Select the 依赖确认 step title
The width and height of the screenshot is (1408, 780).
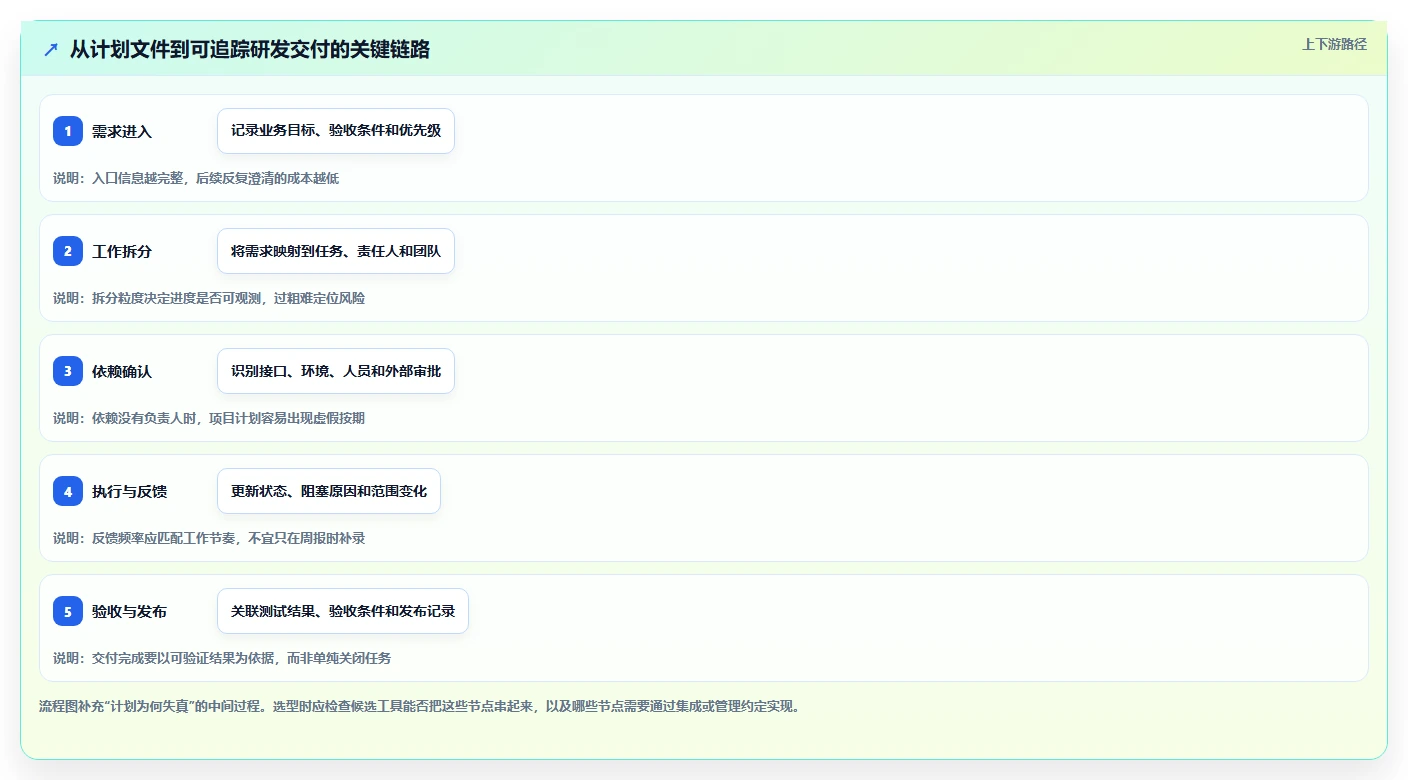click(122, 371)
